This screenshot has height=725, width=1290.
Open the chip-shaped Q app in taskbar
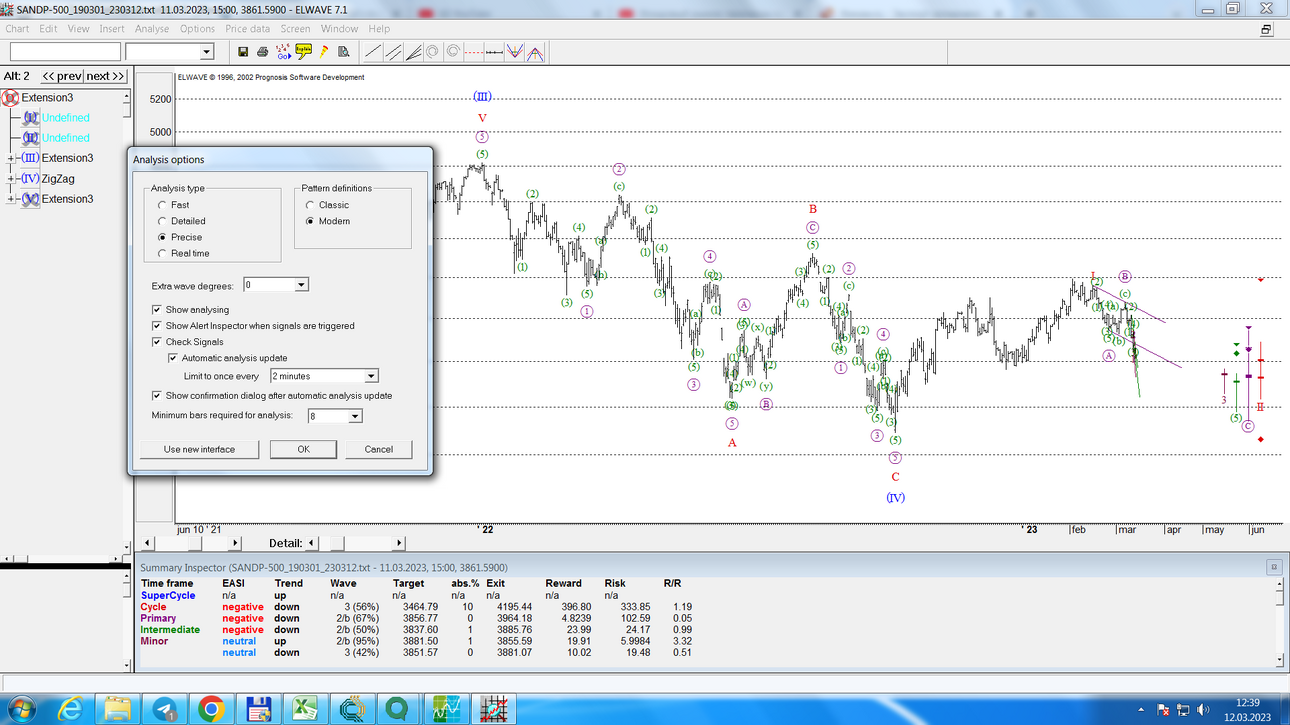point(353,709)
